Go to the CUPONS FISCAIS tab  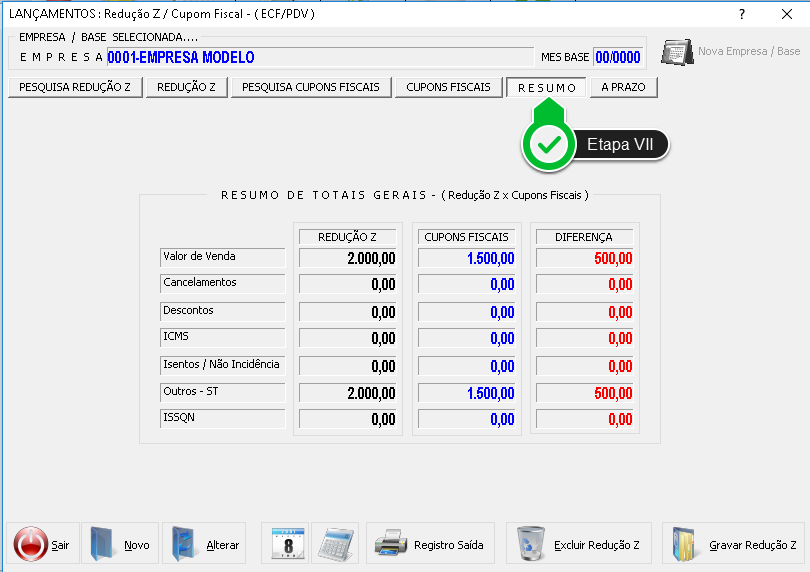(448, 88)
